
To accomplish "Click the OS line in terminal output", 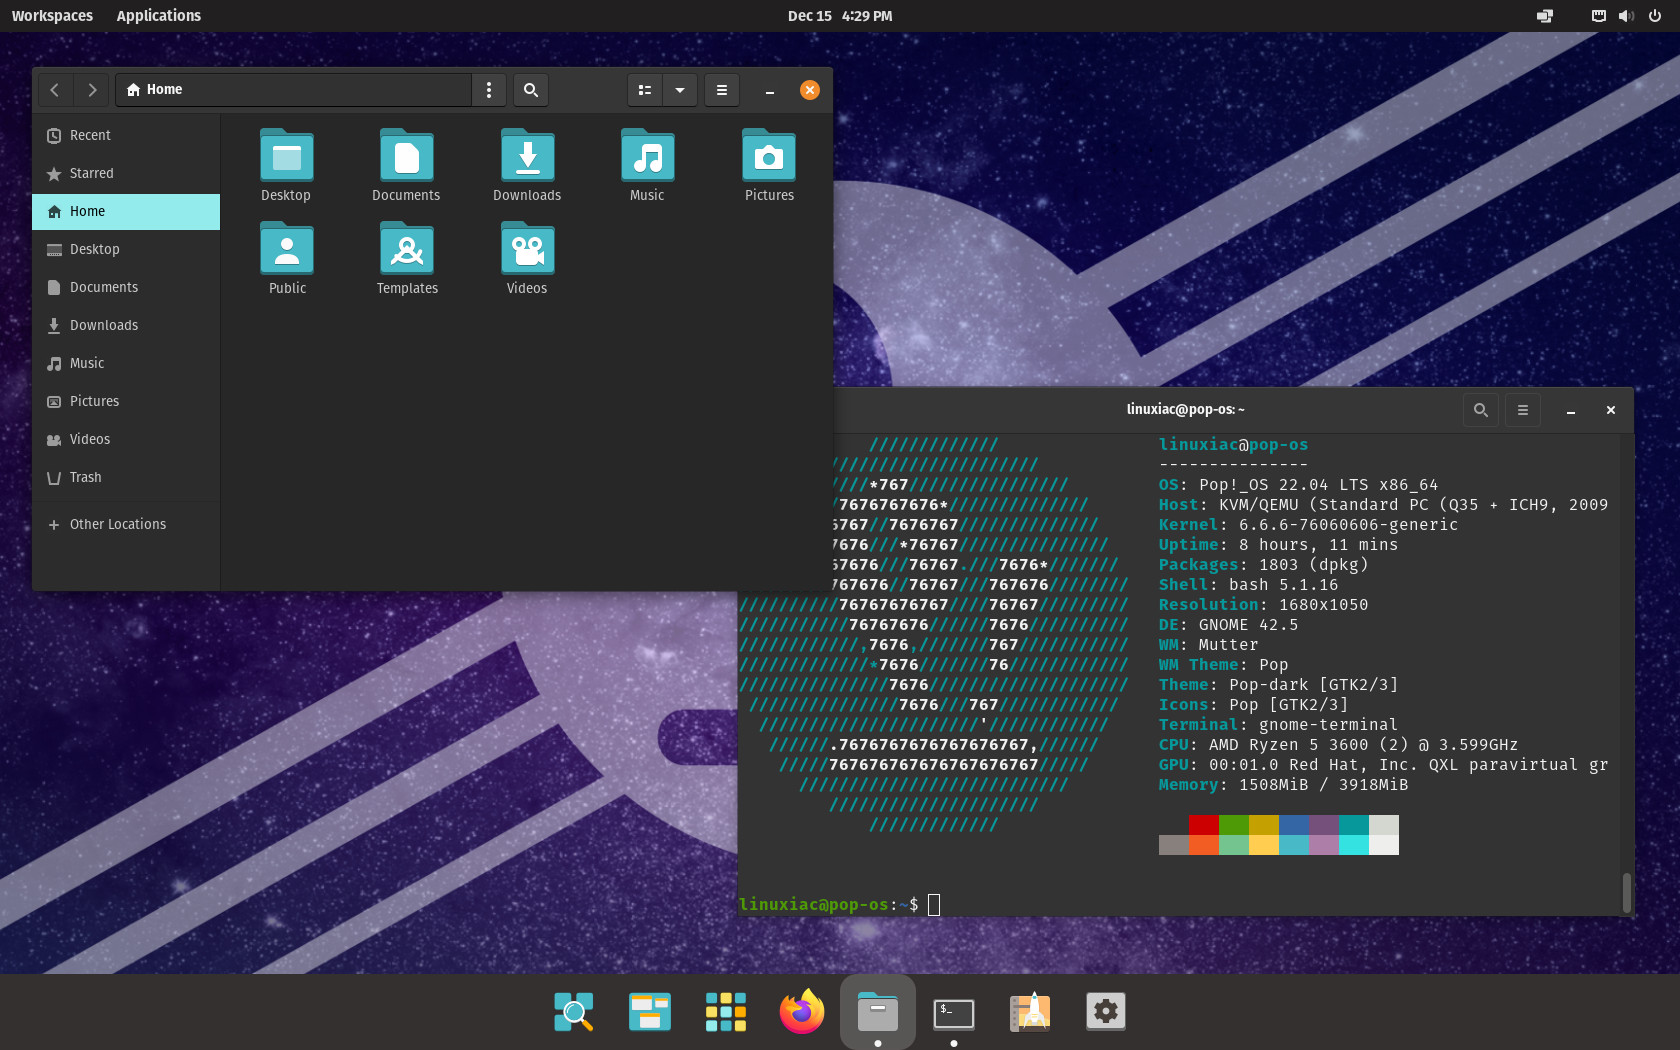I will [x=1298, y=485].
